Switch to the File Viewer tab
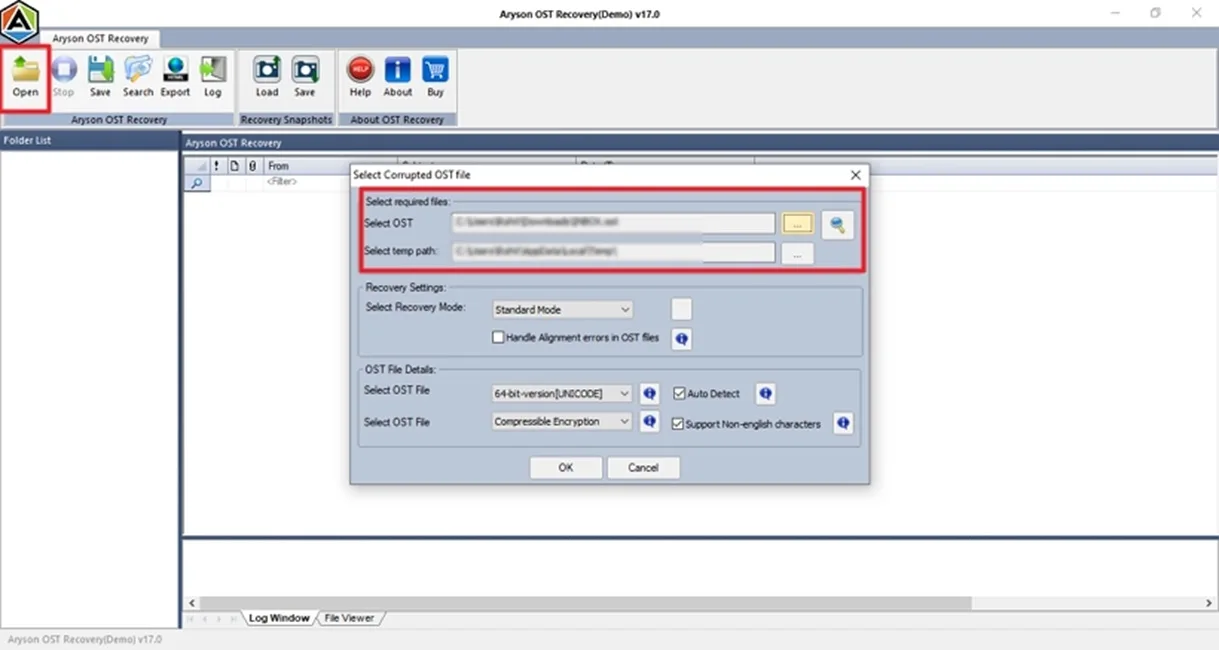 349,618
